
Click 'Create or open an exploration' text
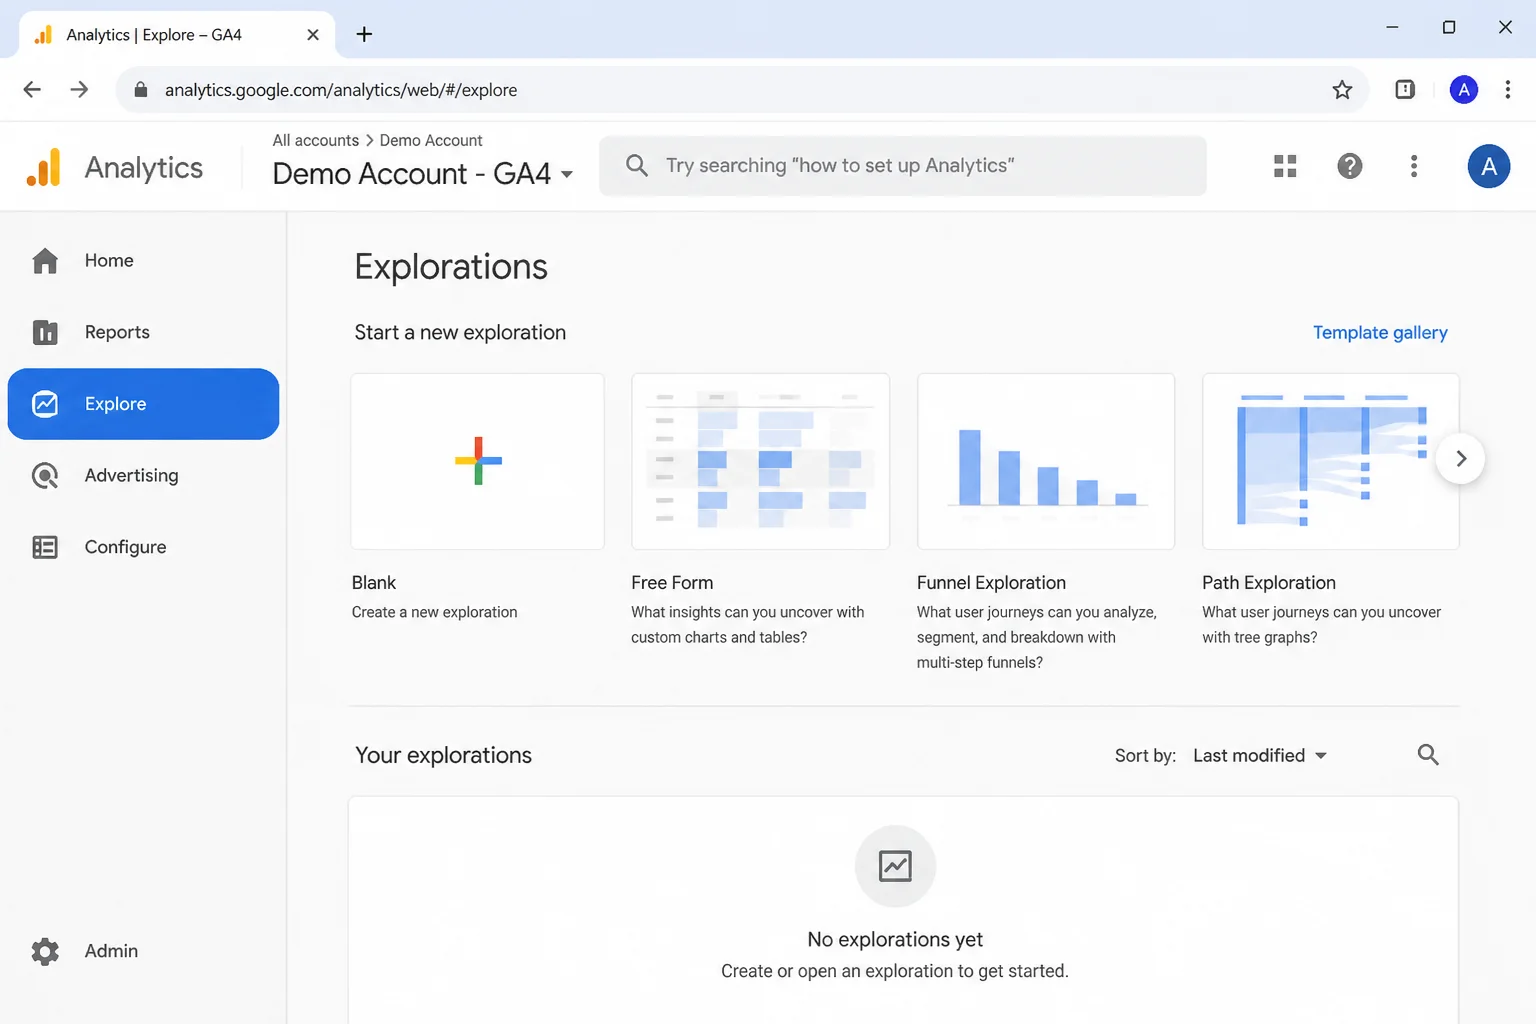[x=895, y=971]
